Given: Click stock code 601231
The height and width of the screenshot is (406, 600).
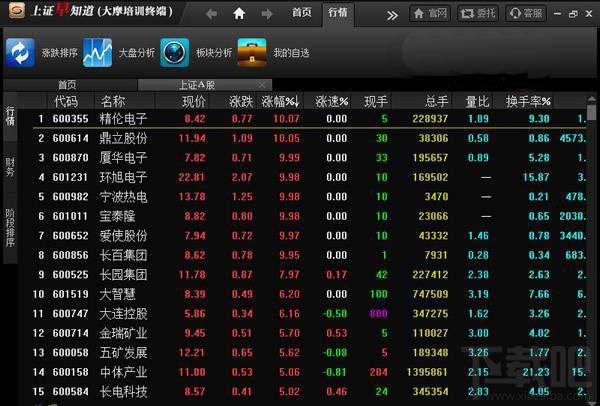Looking at the screenshot, I should click(x=70, y=177).
